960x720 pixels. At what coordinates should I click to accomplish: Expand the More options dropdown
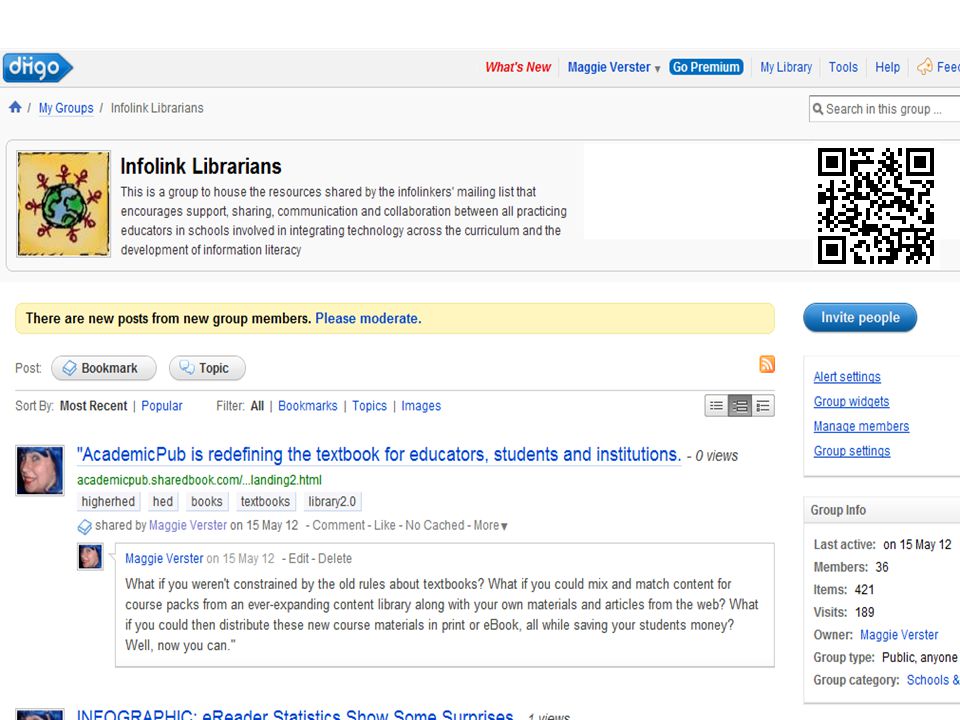(490, 525)
